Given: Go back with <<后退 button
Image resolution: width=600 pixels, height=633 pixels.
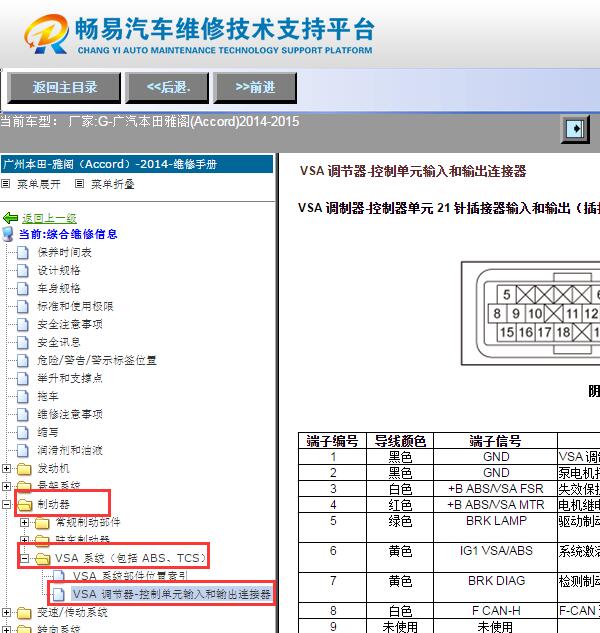Looking at the screenshot, I should pyautogui.click(x=167, y=88).
